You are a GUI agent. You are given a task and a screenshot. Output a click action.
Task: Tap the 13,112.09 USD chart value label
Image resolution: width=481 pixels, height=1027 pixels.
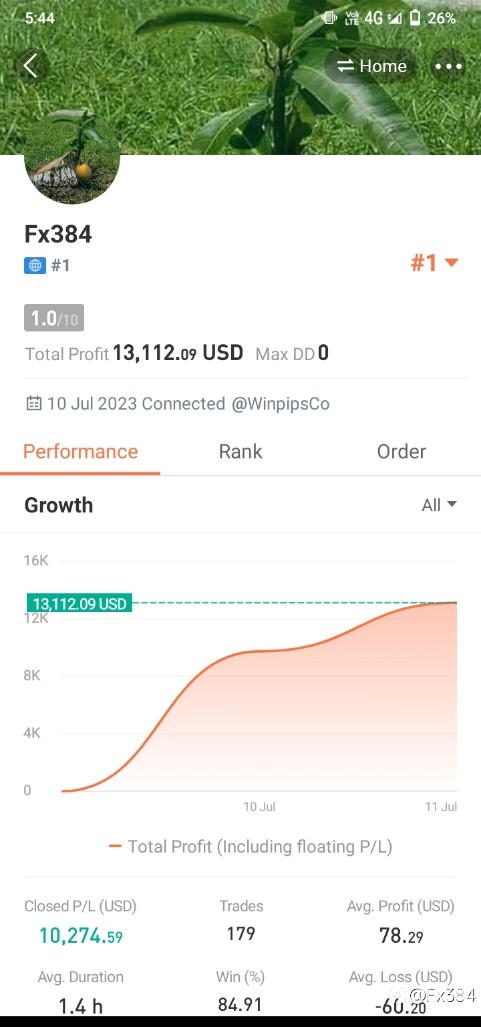click(x=79, y=603)
